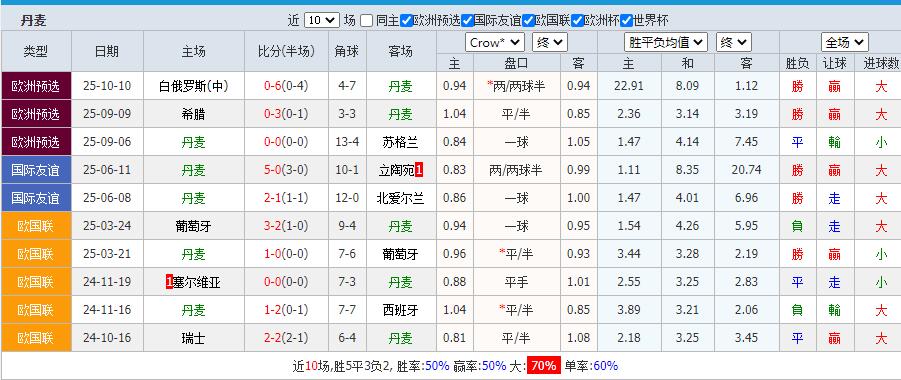This screenshot has width=901, height=380.
Task: Click the score 1-2(0-1)
Action: 286,310
